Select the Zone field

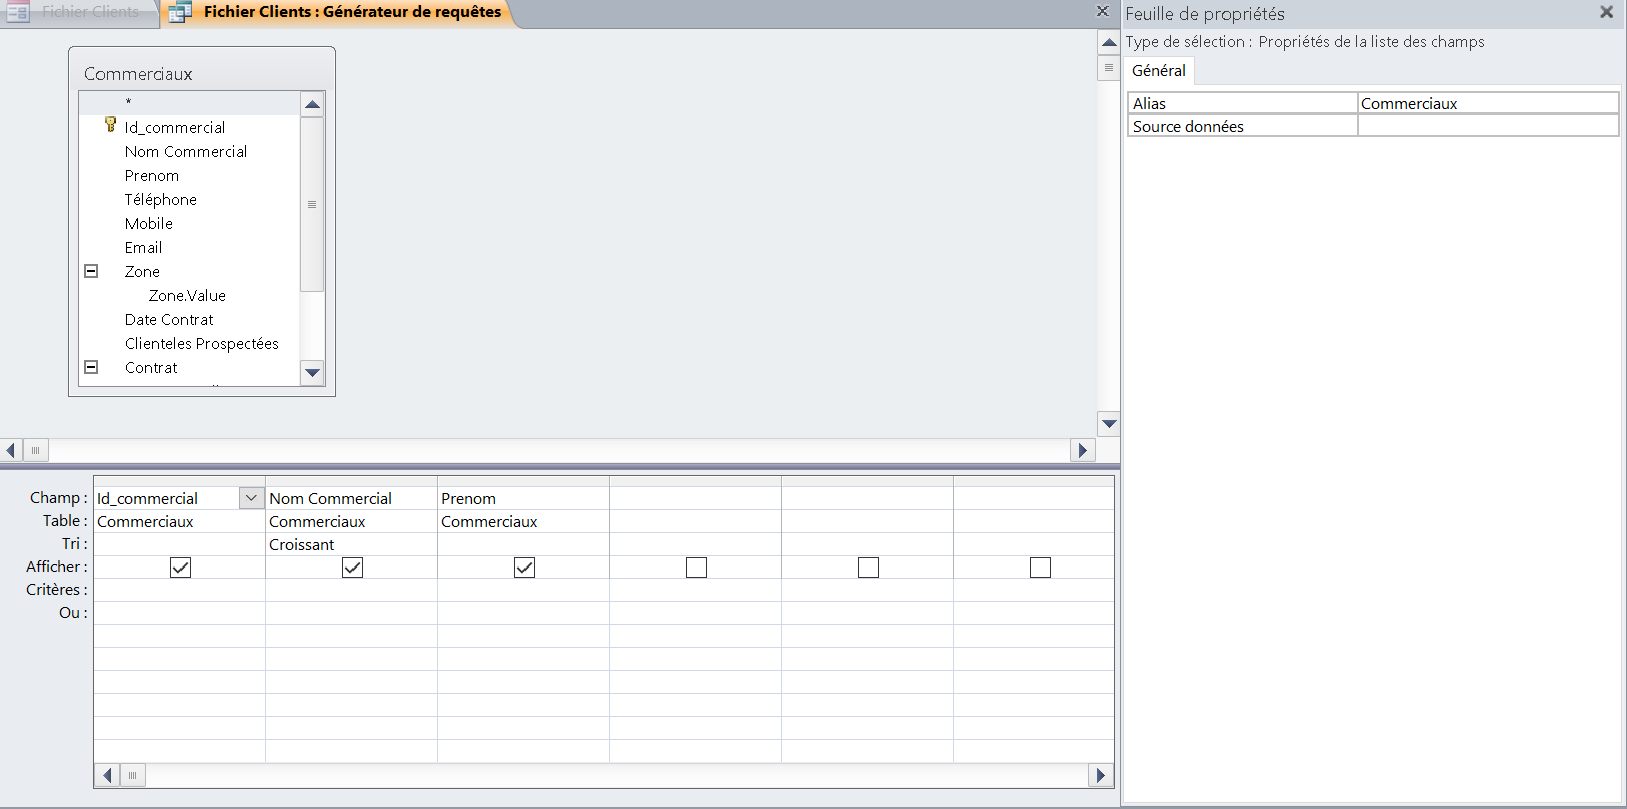(142, 271)
